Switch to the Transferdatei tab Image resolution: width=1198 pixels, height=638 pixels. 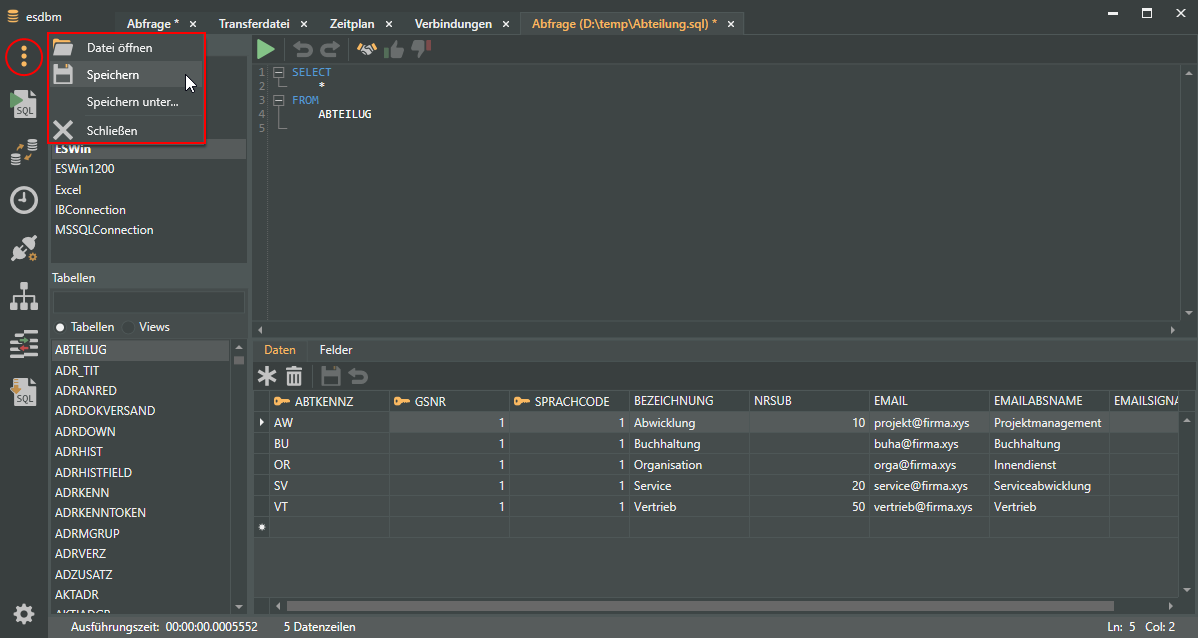(254, 24)
